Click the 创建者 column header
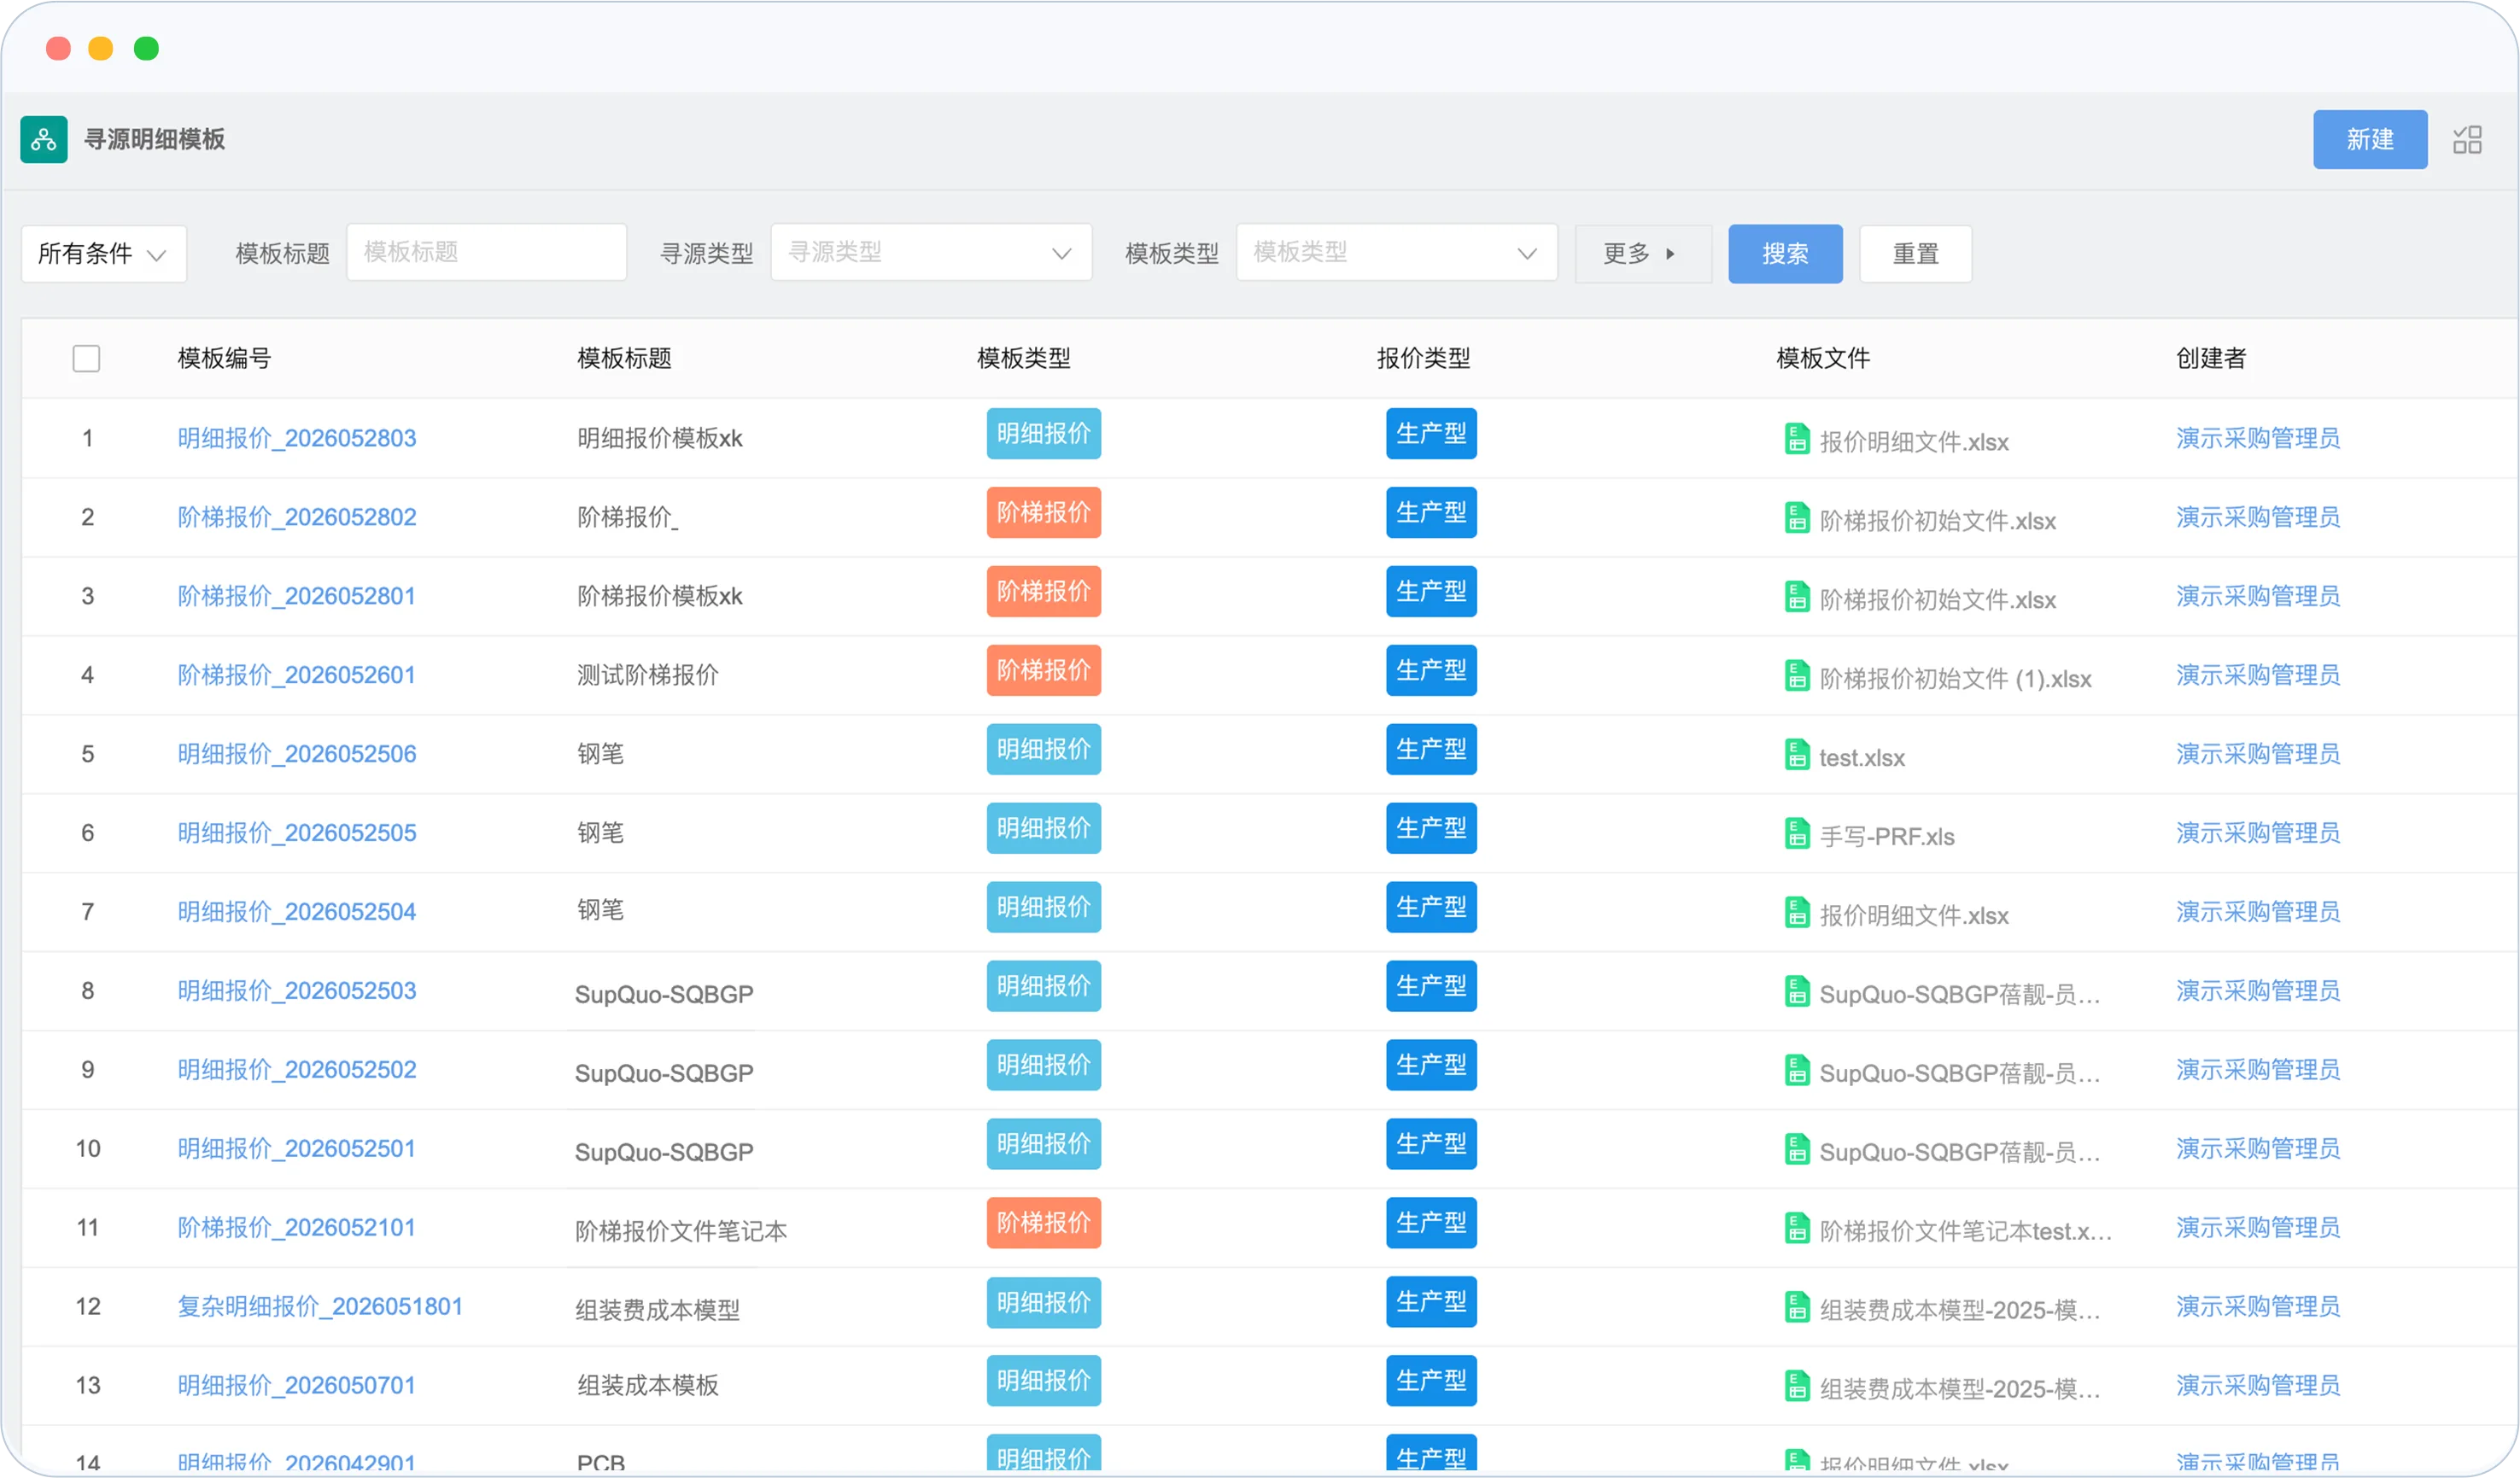This screenshot has width=2520, height=1478. [2211, 358]
